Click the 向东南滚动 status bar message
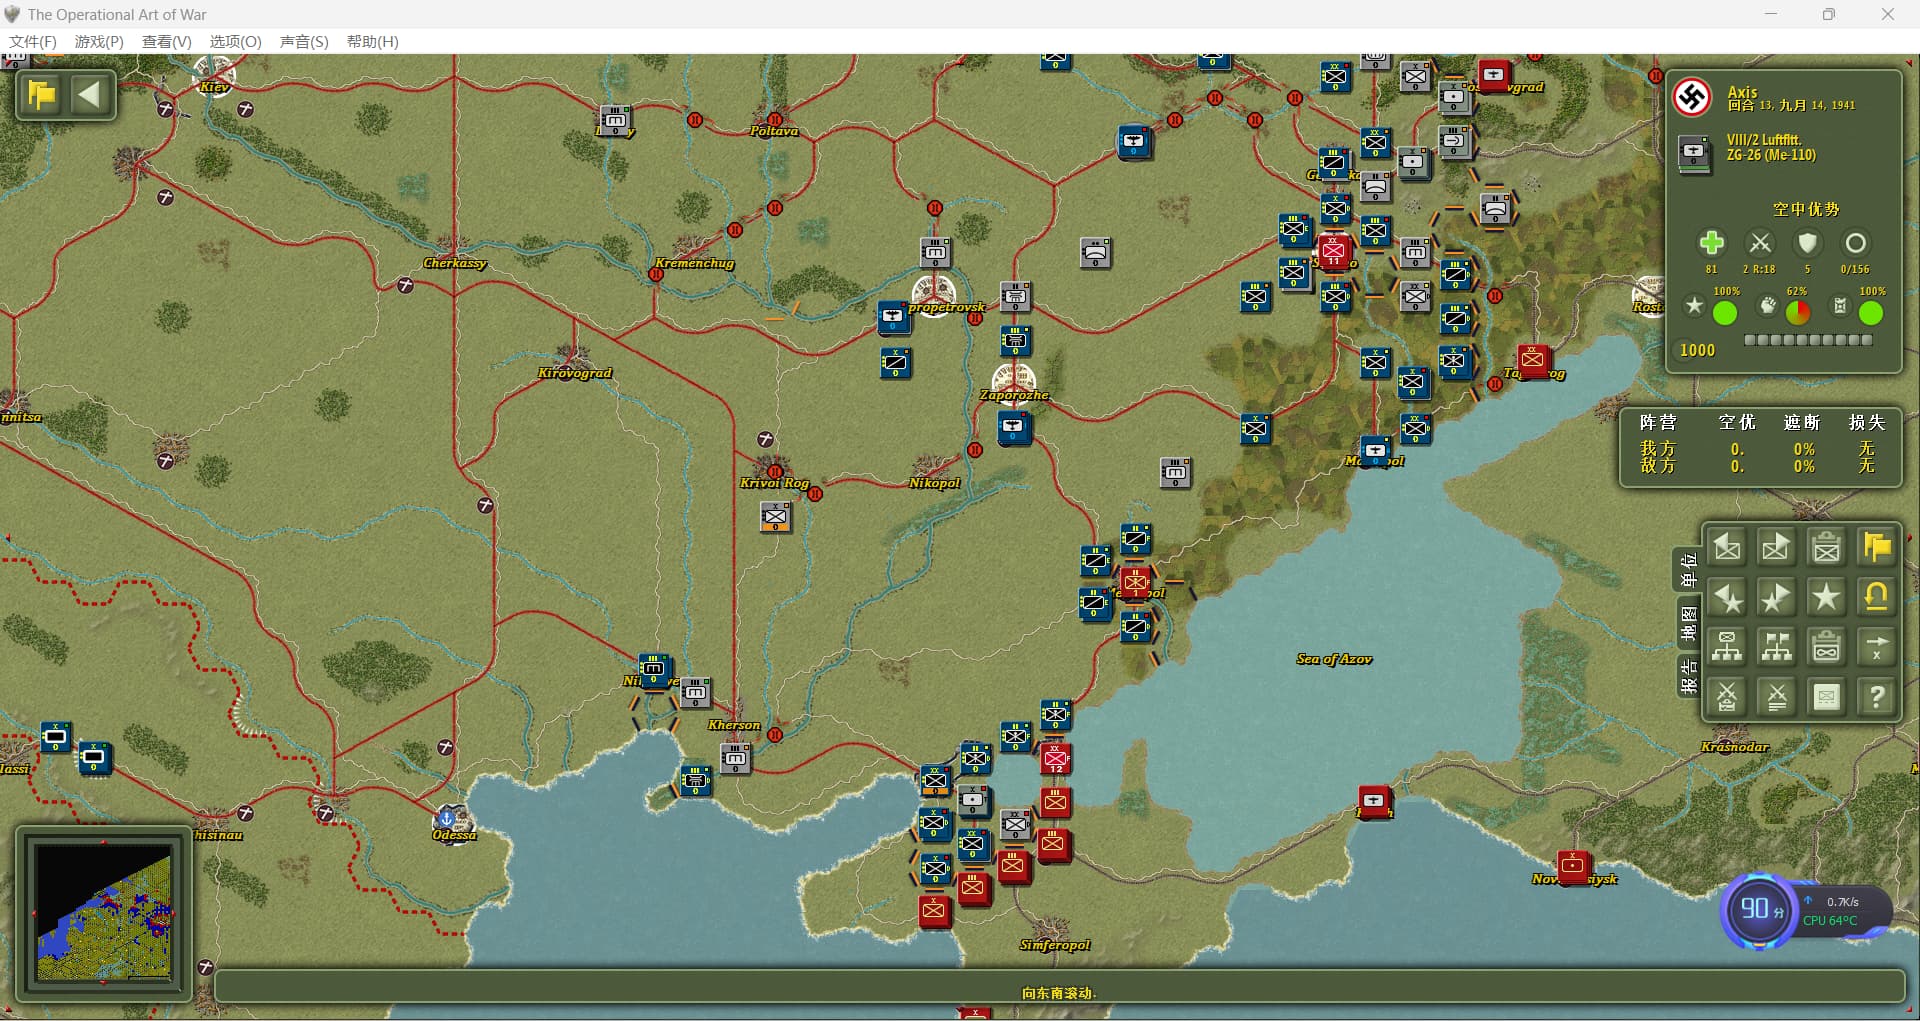The height and width of the screenshot is (1021, 1920). [1059, 993]
